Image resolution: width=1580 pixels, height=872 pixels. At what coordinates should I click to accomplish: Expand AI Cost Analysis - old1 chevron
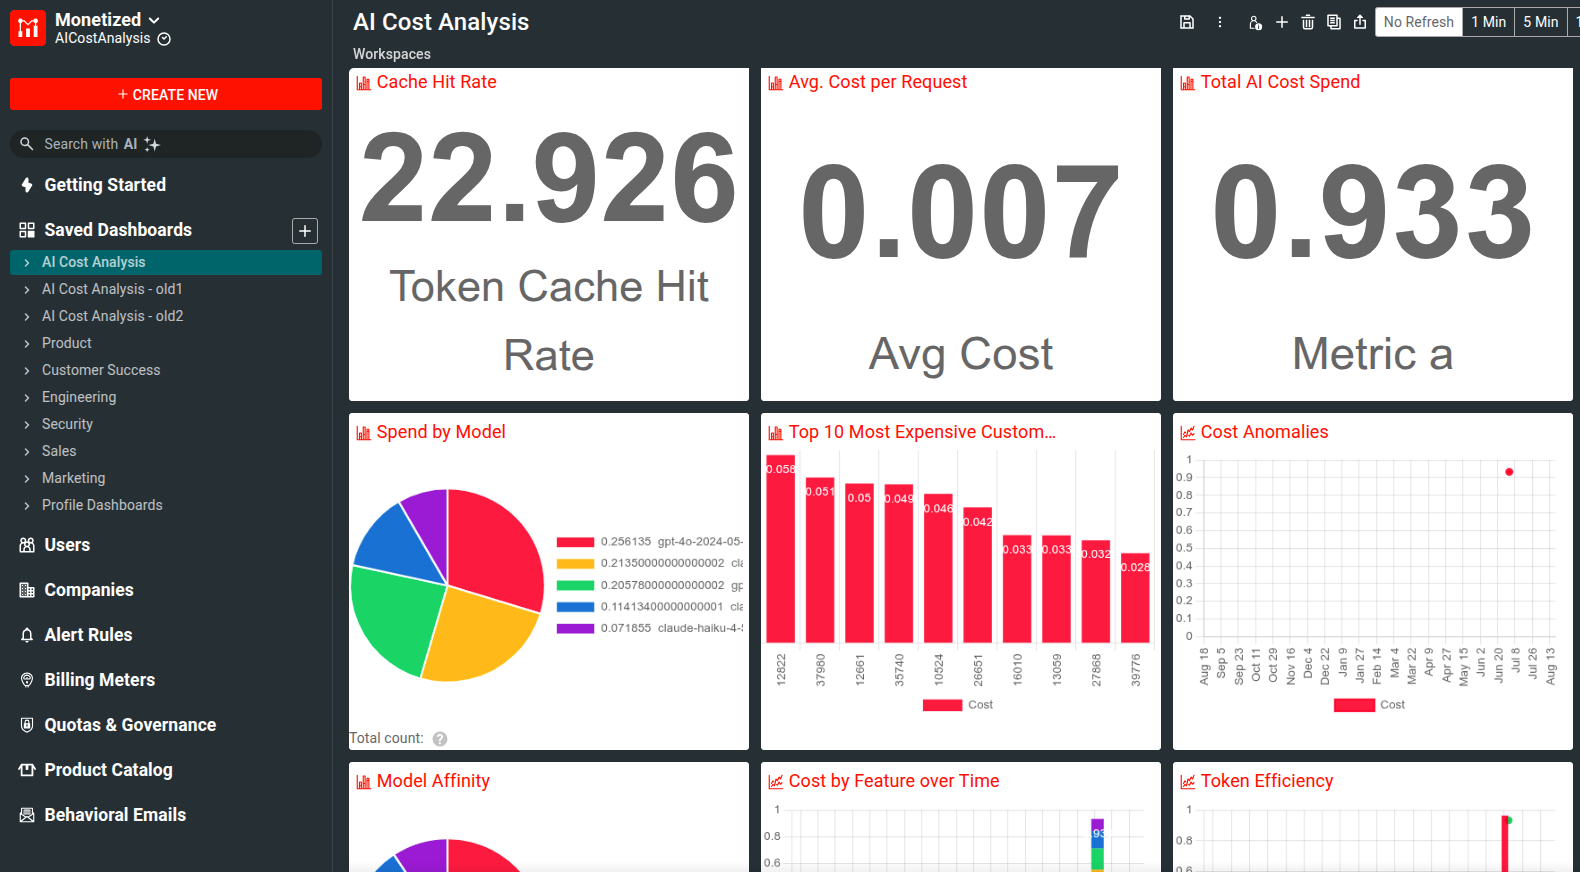[27, 289]
